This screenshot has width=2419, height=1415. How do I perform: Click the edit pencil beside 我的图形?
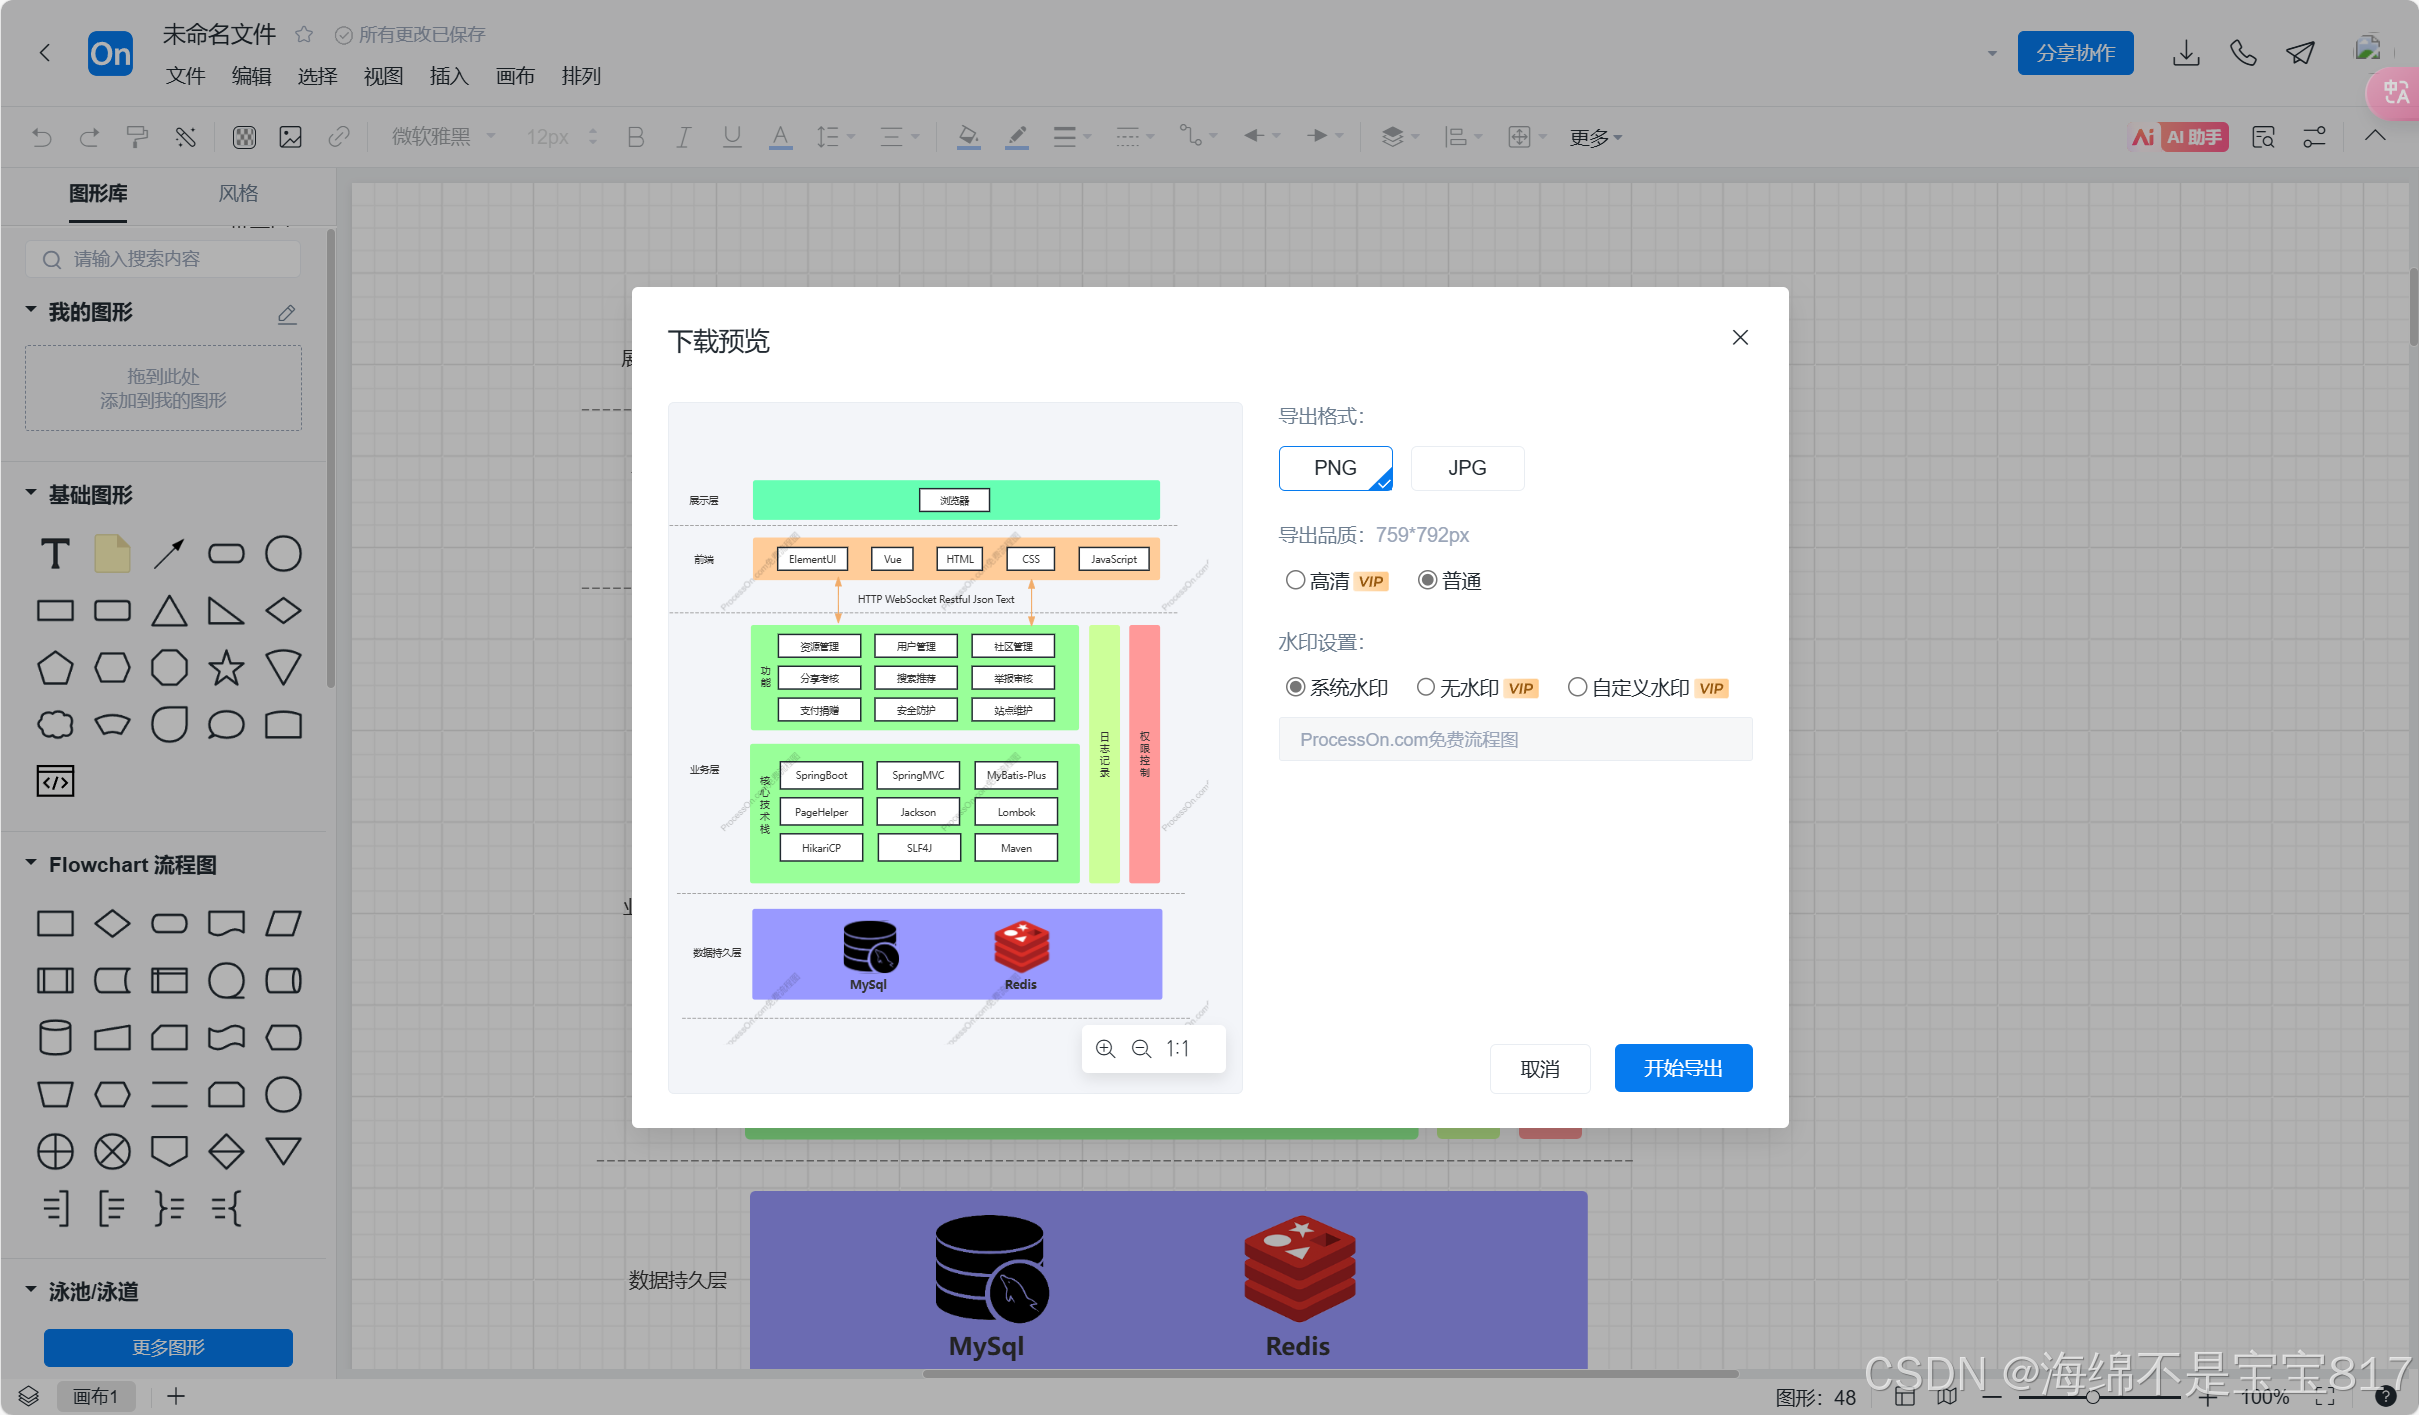287,314
